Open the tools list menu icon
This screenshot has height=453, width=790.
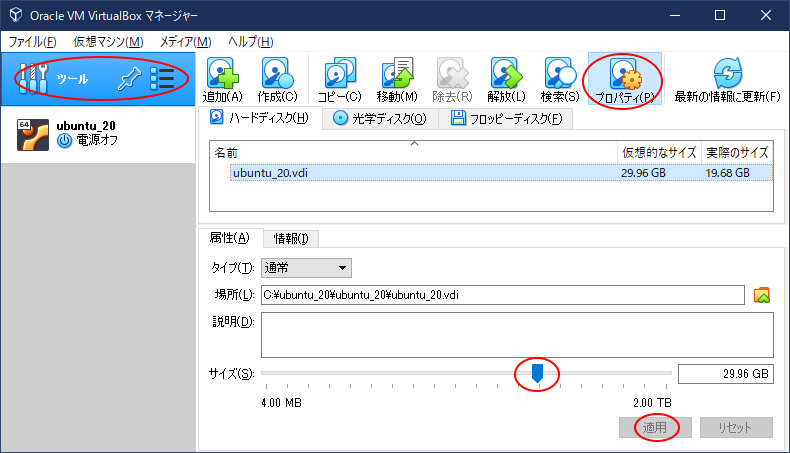(162, 79)
